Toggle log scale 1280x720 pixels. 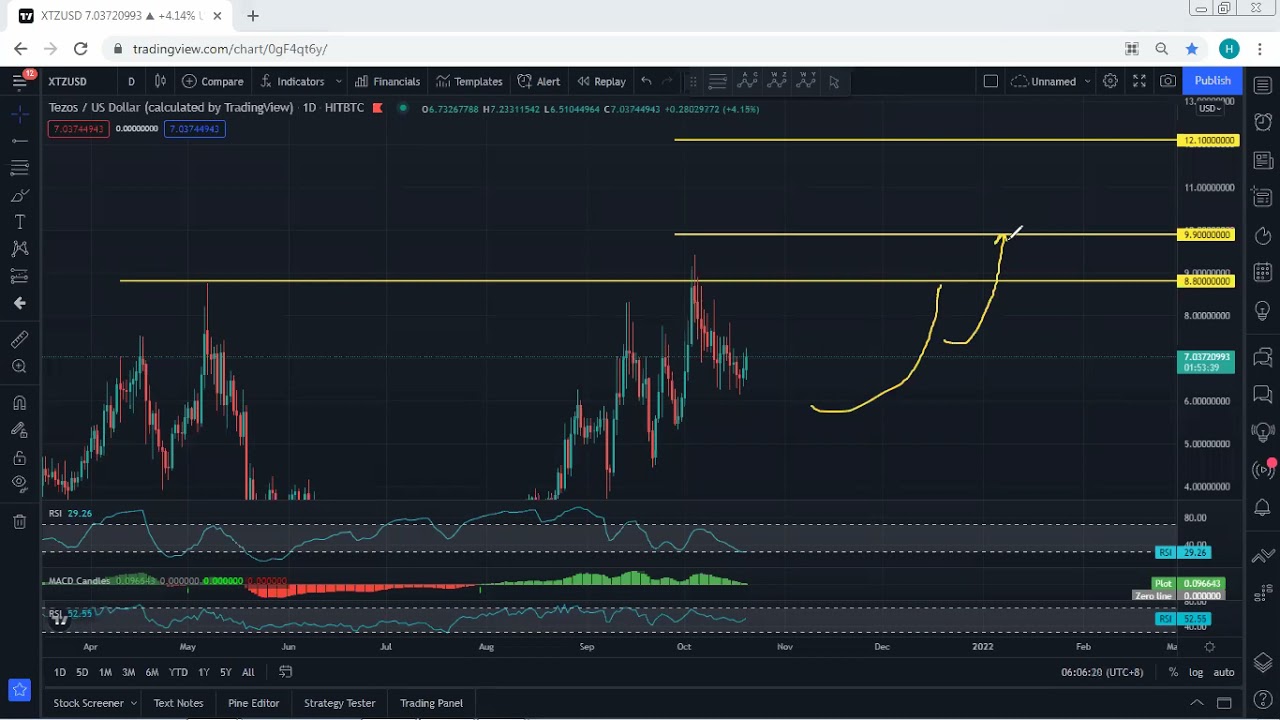tap(1196, 673)
